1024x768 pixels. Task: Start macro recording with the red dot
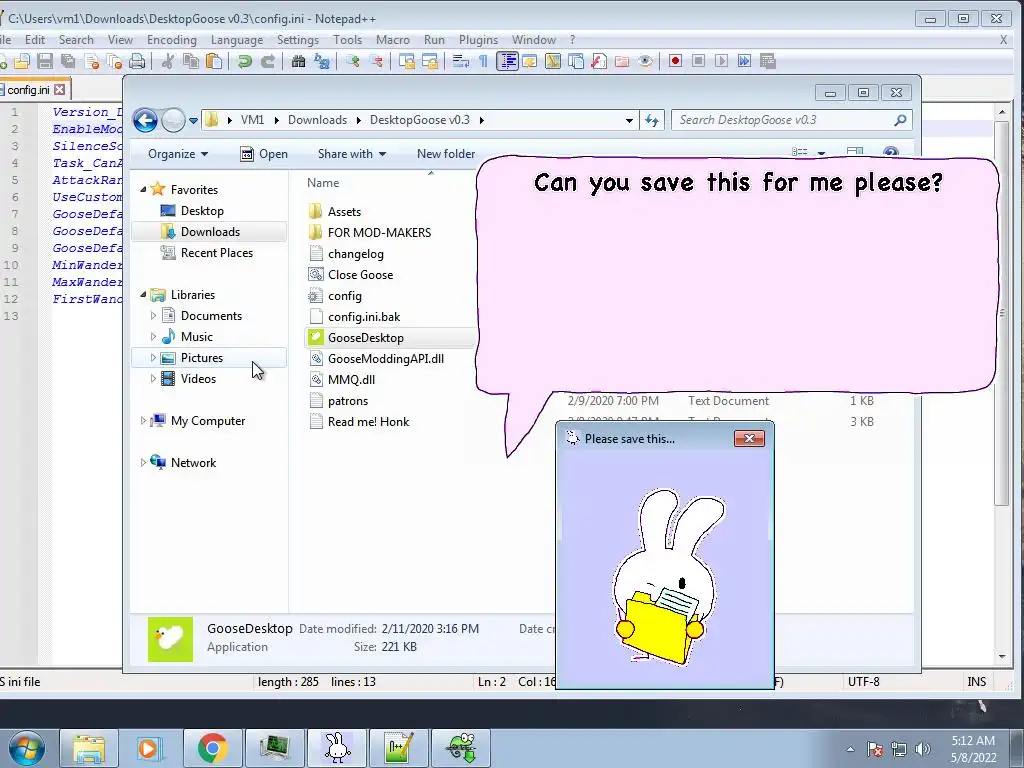click(675, 61)
